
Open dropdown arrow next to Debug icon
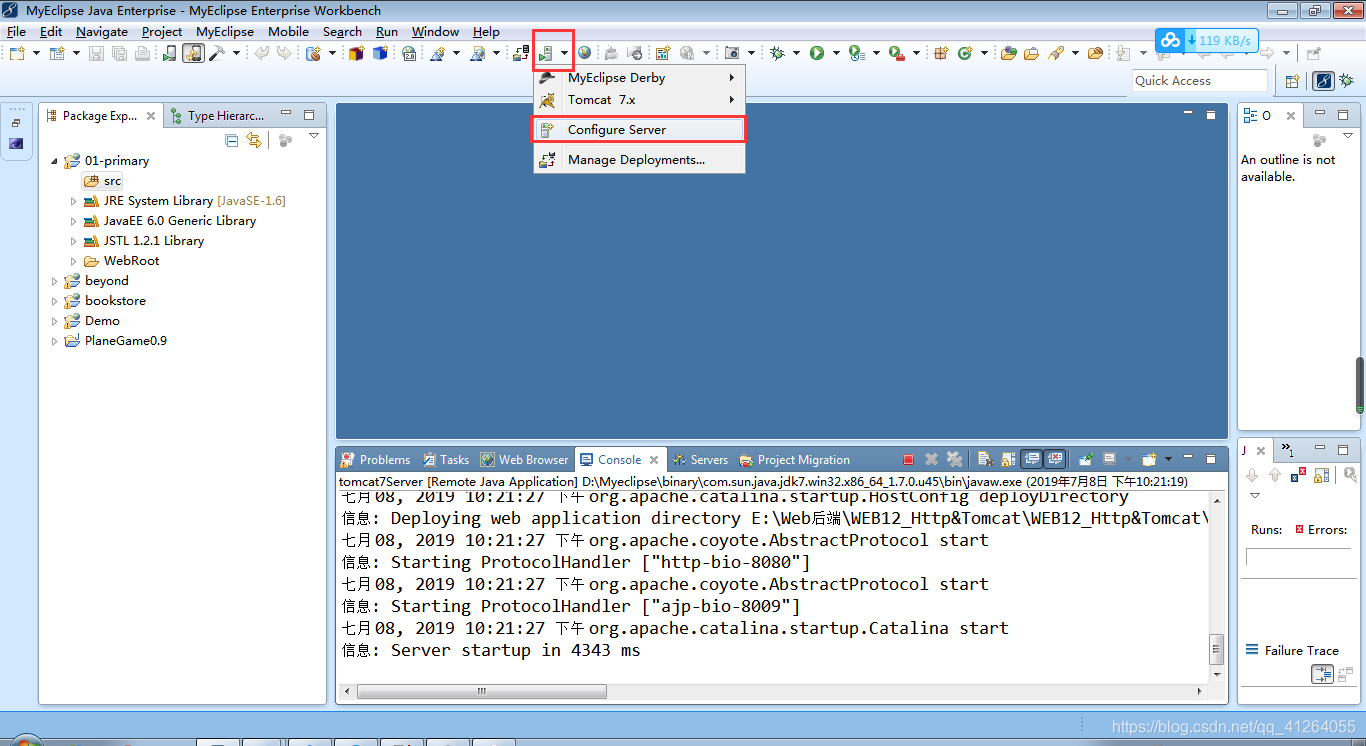(796, 53)
